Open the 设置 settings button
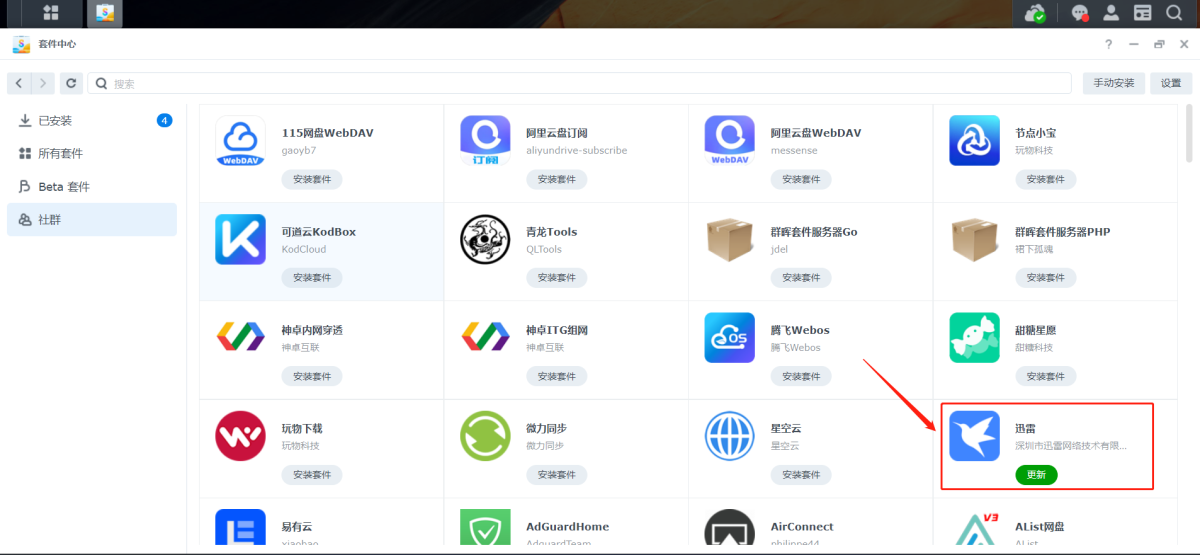 click(1171, 83)
